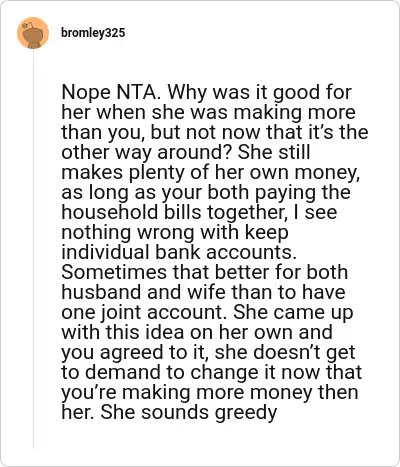Click the closing words "She sounds greedy"
This screenshot has width=400, height=467.
189,412
